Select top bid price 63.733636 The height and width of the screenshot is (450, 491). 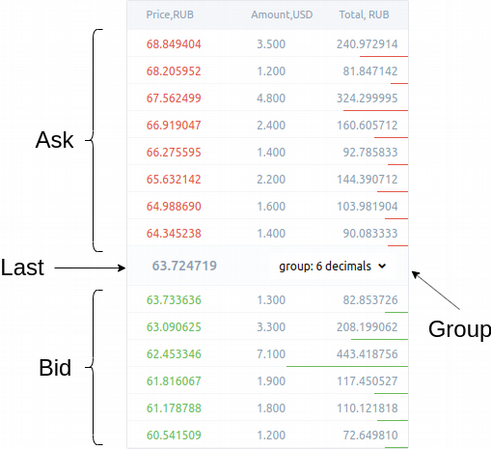click(174, 300)
